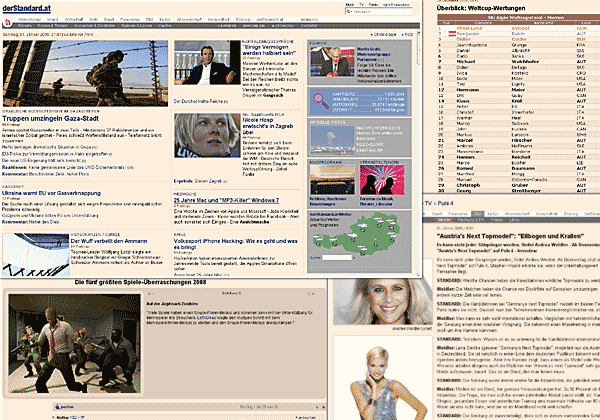600x420 pixels.
Task: Open zombie game screenshot in Spiele gallery
Action: (75, 343)
